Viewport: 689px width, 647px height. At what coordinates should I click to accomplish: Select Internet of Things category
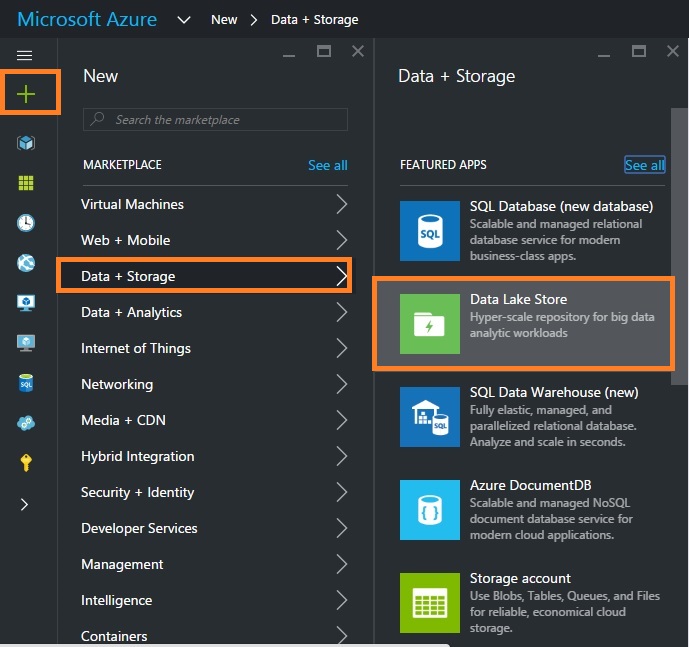click(136, 348)
